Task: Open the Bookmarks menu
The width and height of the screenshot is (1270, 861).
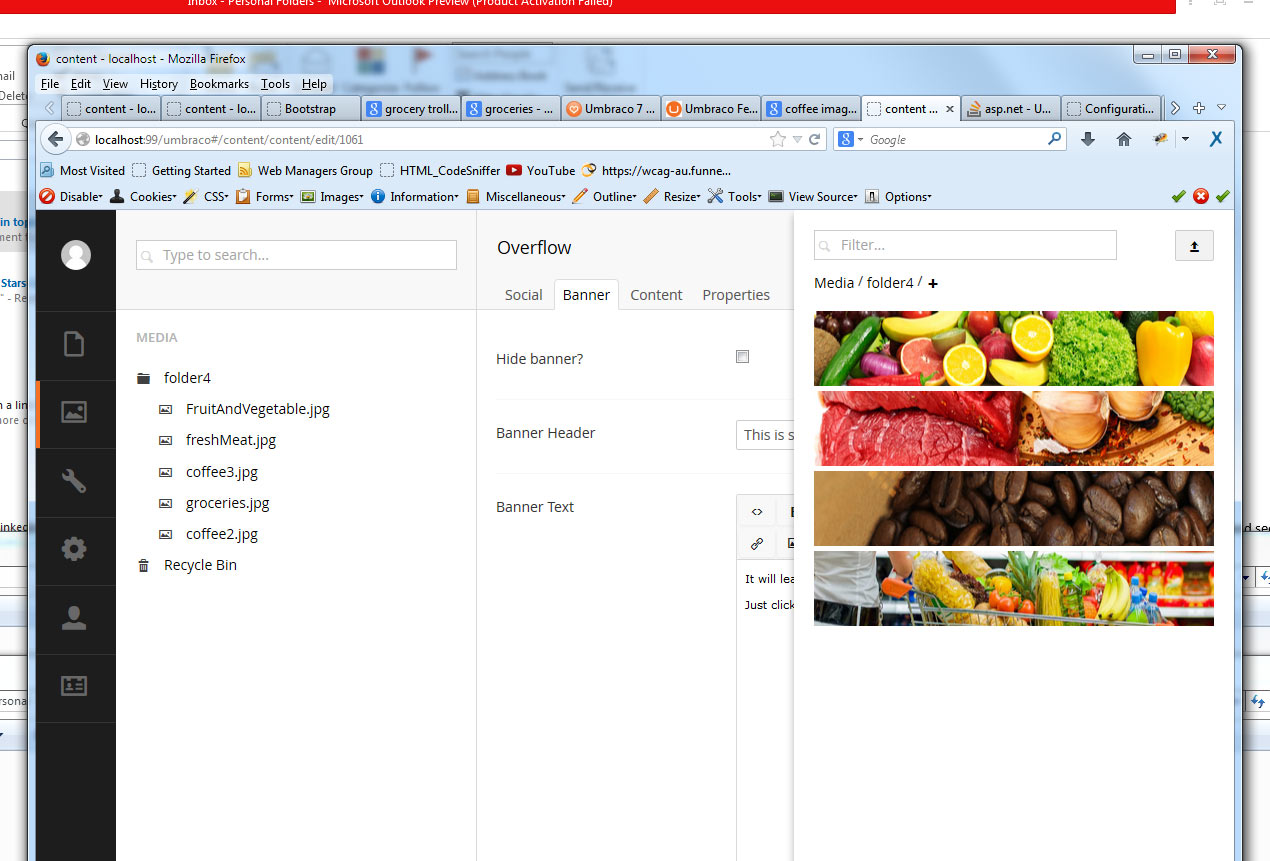Action: pos(219,84)
